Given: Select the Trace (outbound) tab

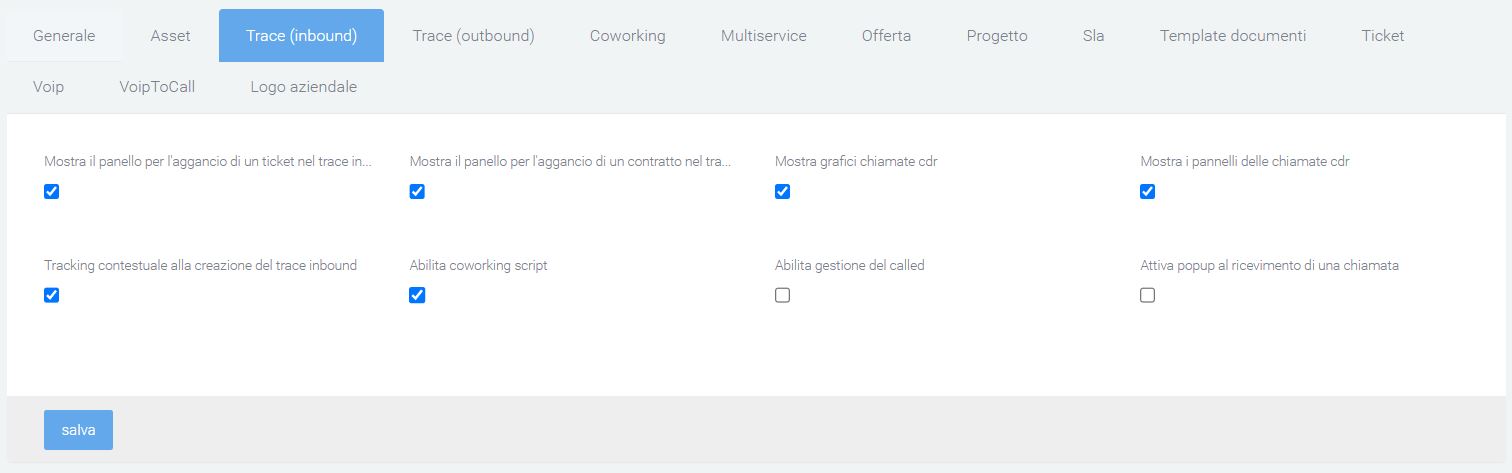Looking at the screenshot, I should click(473, 36).
